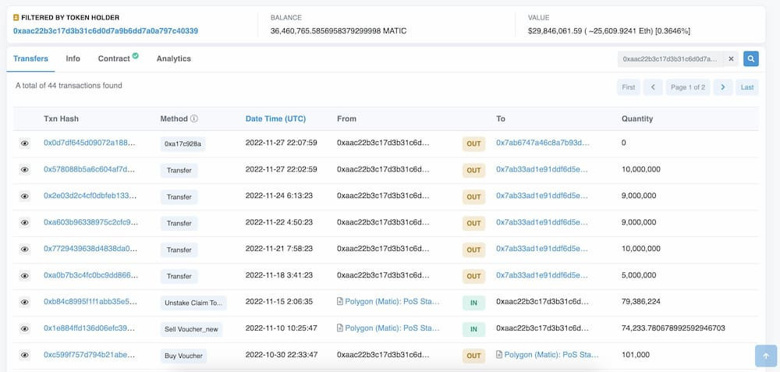Click the OUT badge on the 2022-11-24 row
Image resolution: width=780 pixels, height=372 pixels.
(474, 197)
